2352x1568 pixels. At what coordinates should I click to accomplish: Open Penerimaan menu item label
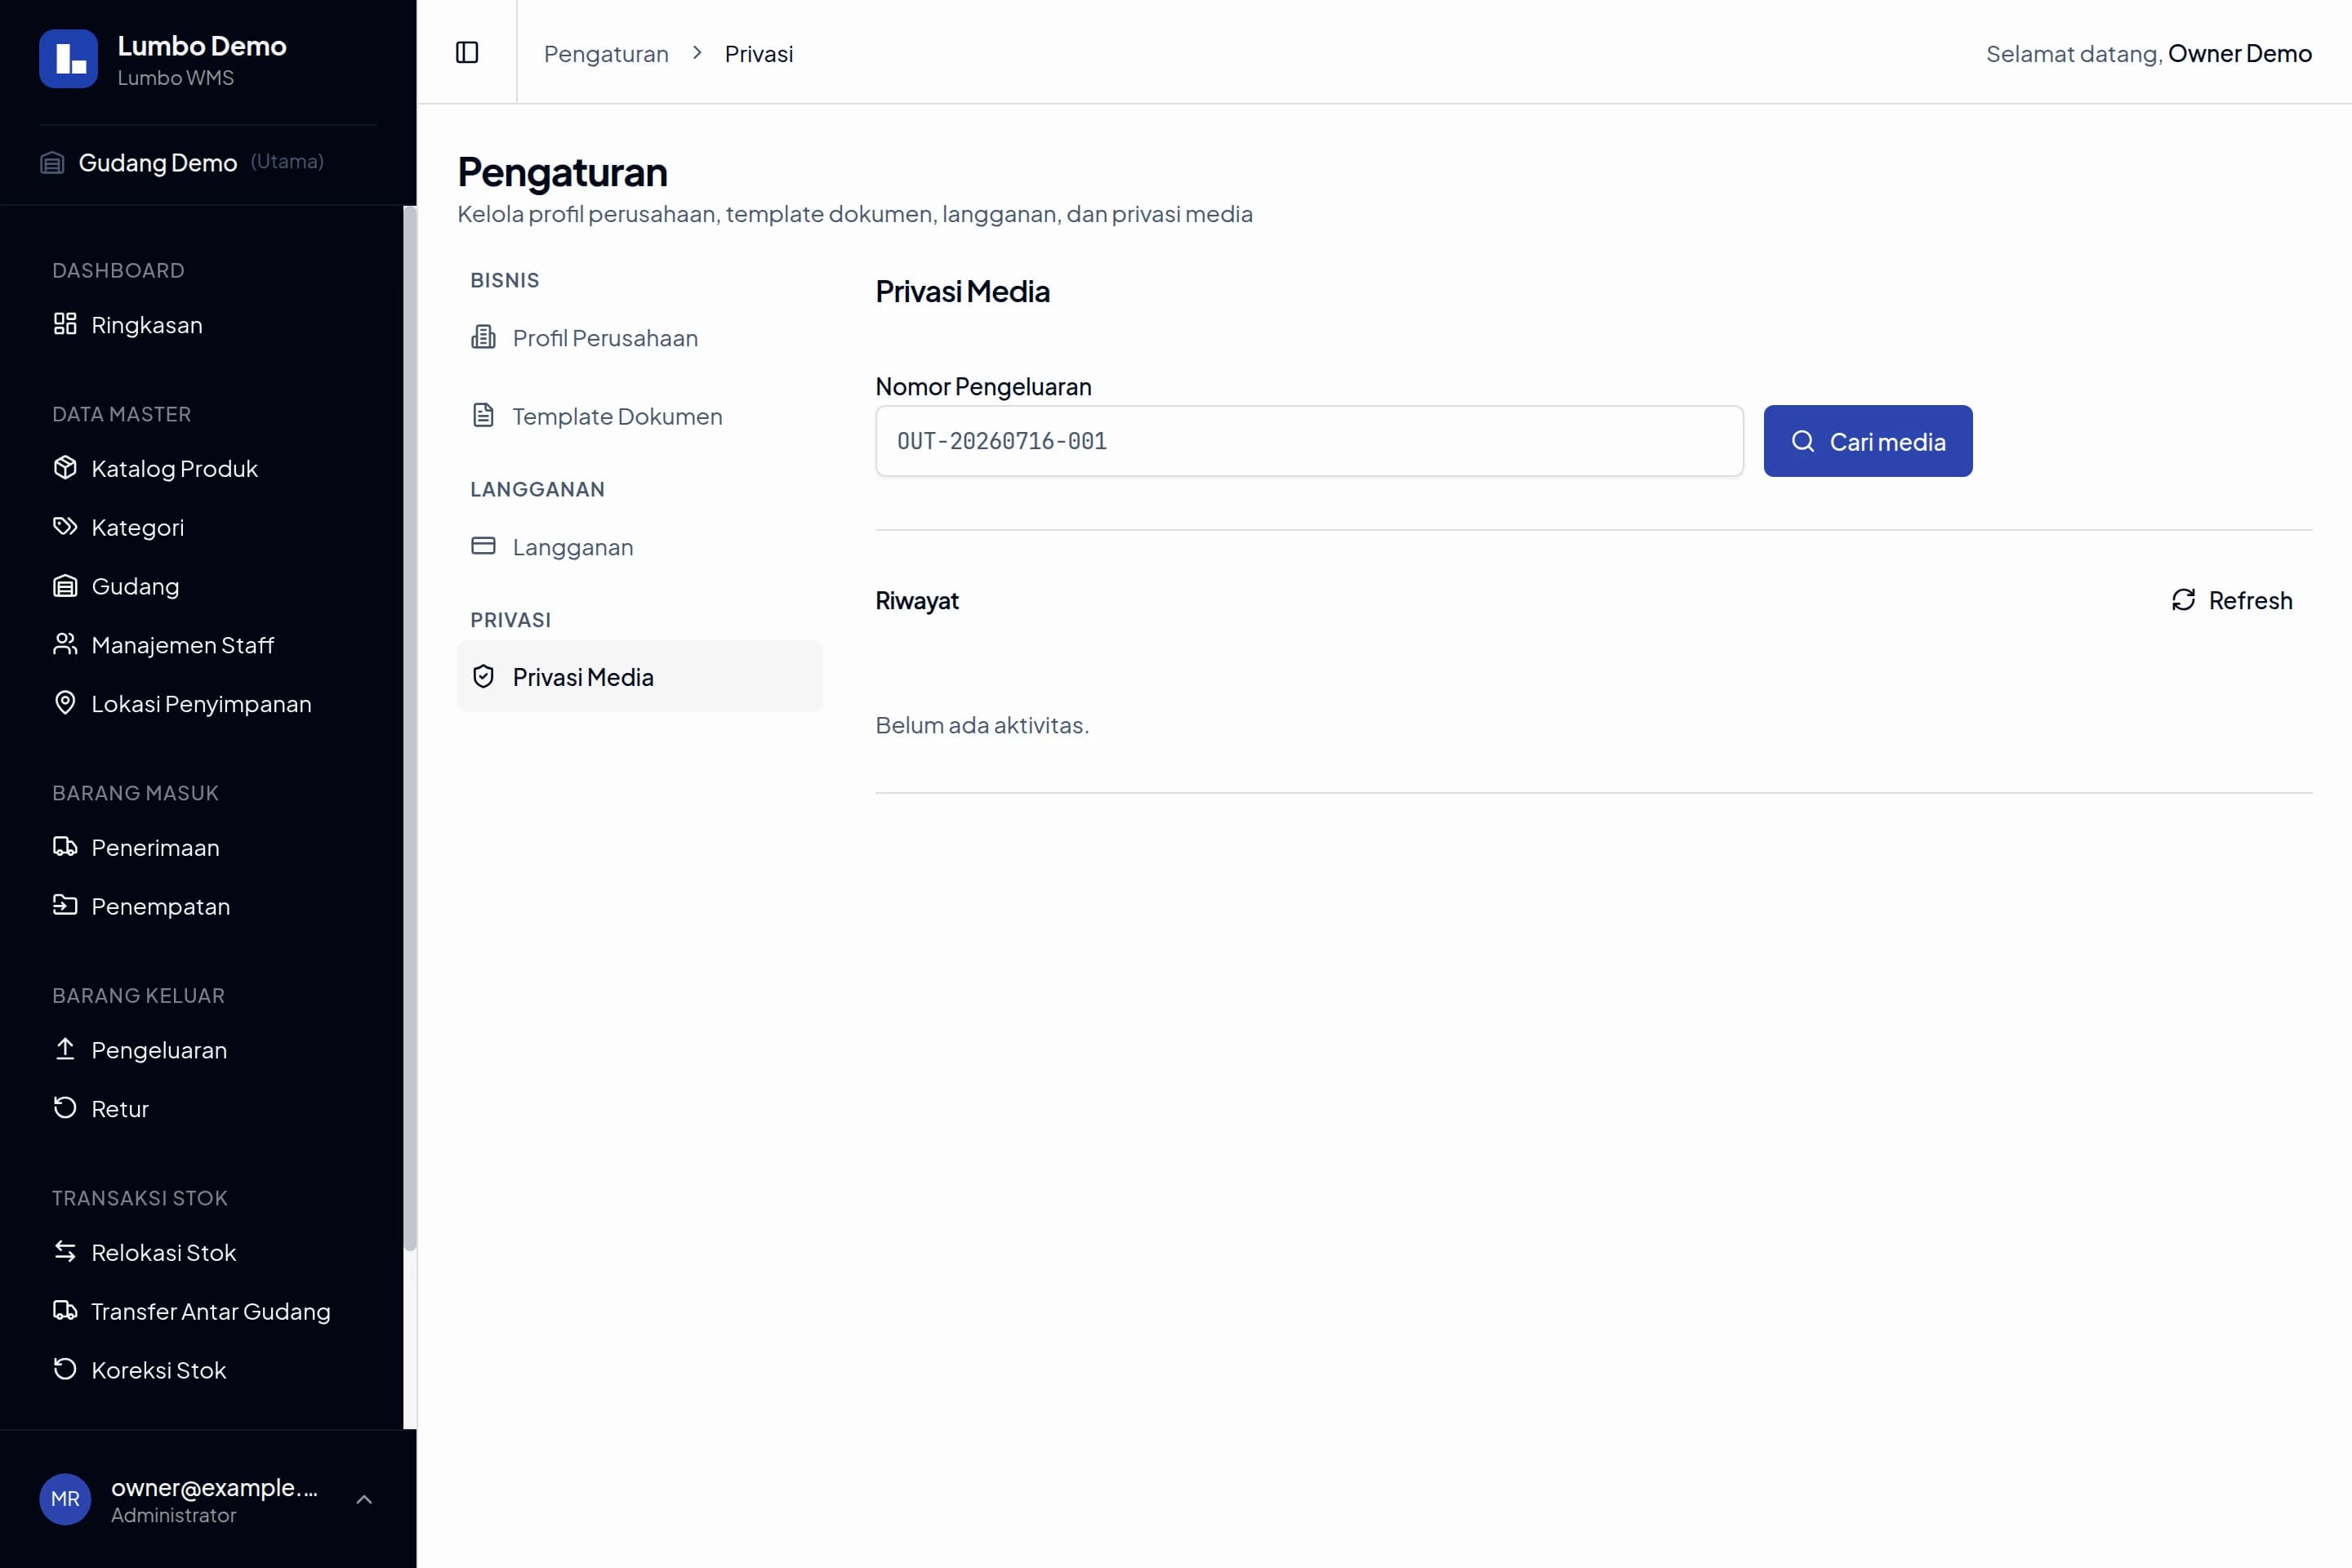point(155,848)
